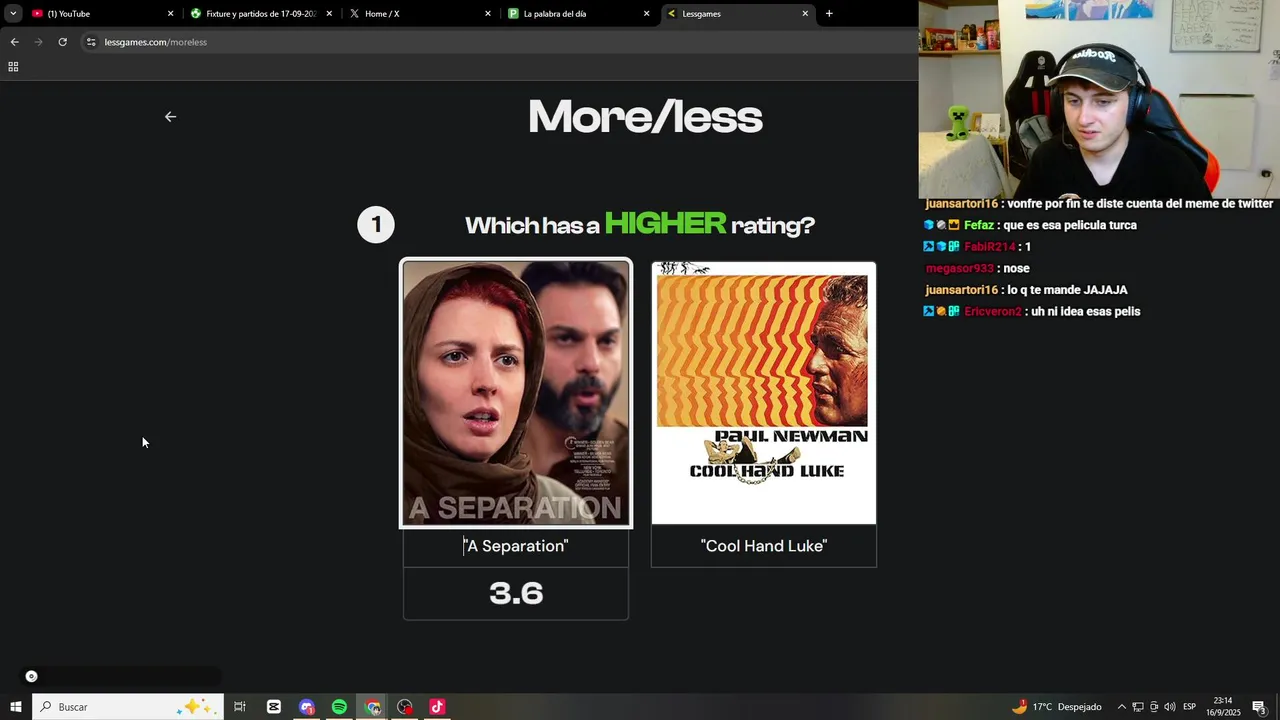
Task: Close the Lessgames tab
Action: 805,14
